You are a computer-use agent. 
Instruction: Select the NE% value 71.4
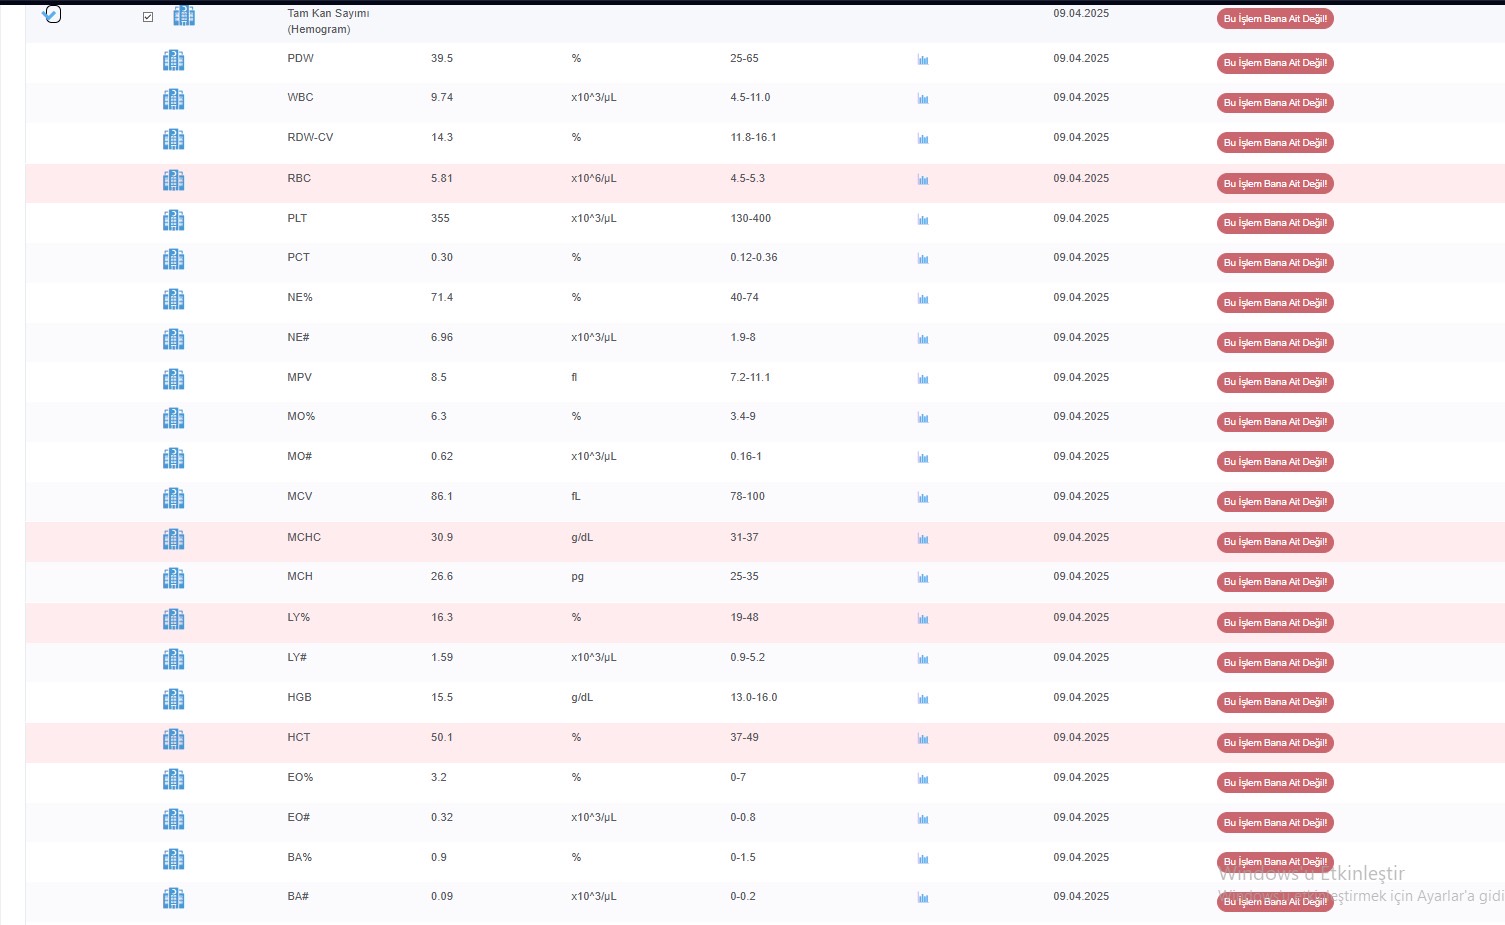click(442, 297)
